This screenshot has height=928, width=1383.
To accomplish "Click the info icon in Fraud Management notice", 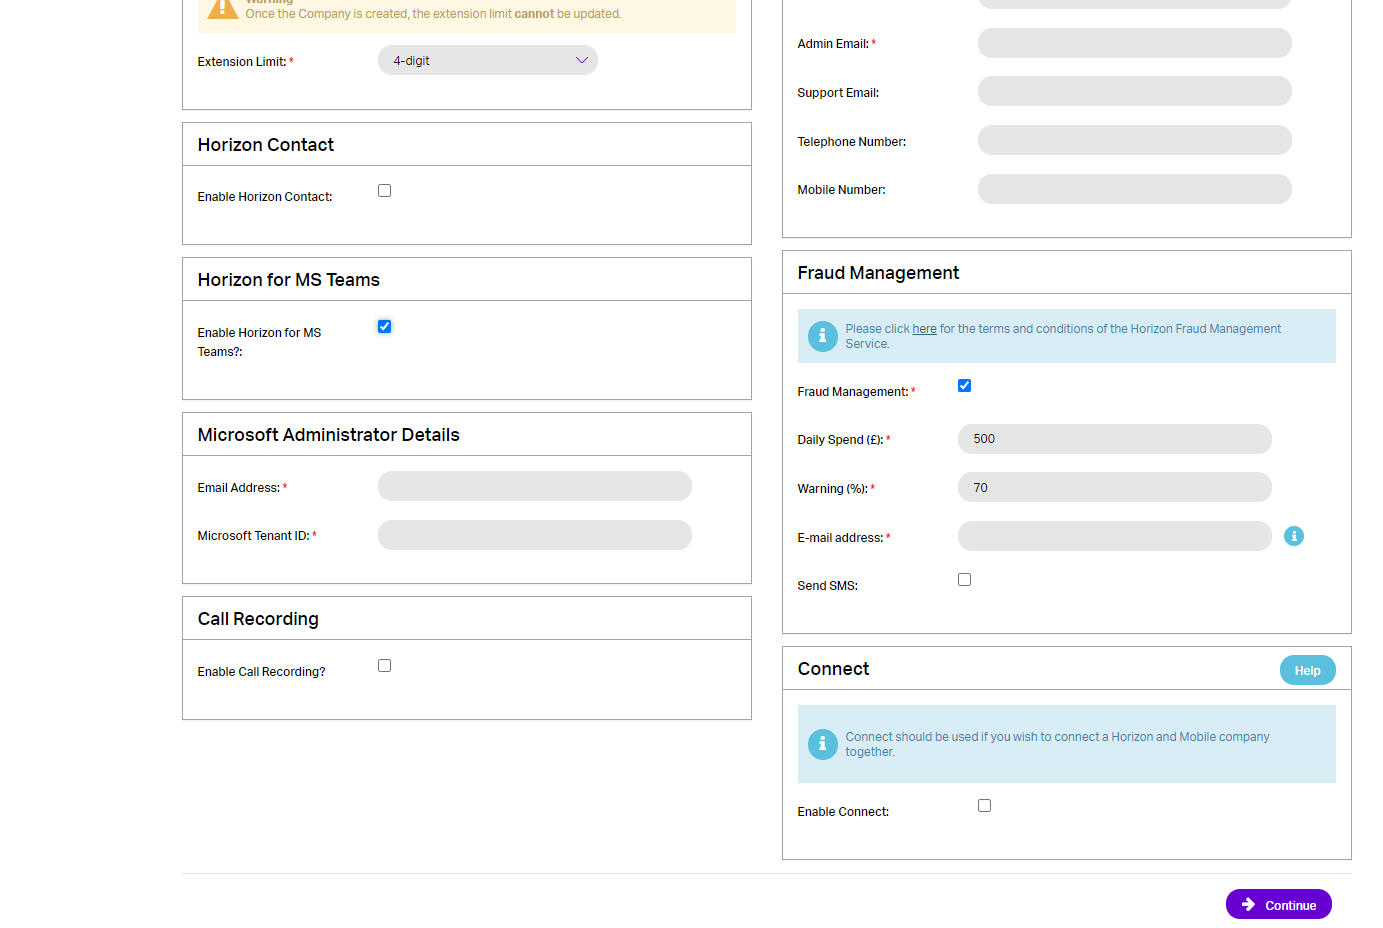I will (x=822, y=336).
